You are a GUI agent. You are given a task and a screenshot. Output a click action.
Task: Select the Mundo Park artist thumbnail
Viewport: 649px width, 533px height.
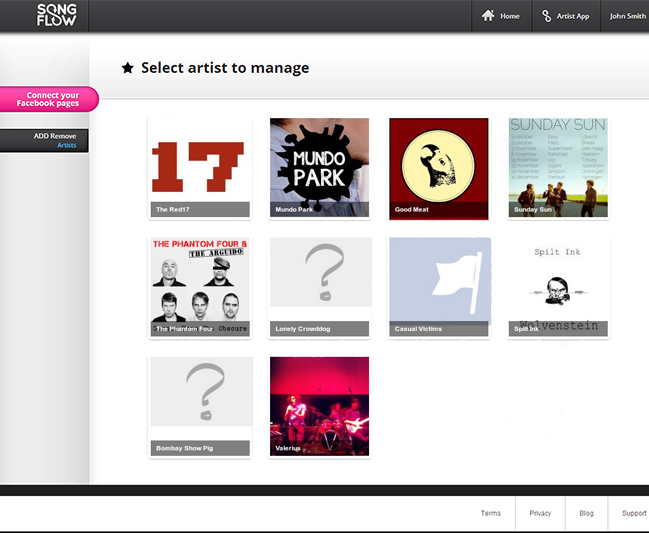tap(319, 168)
